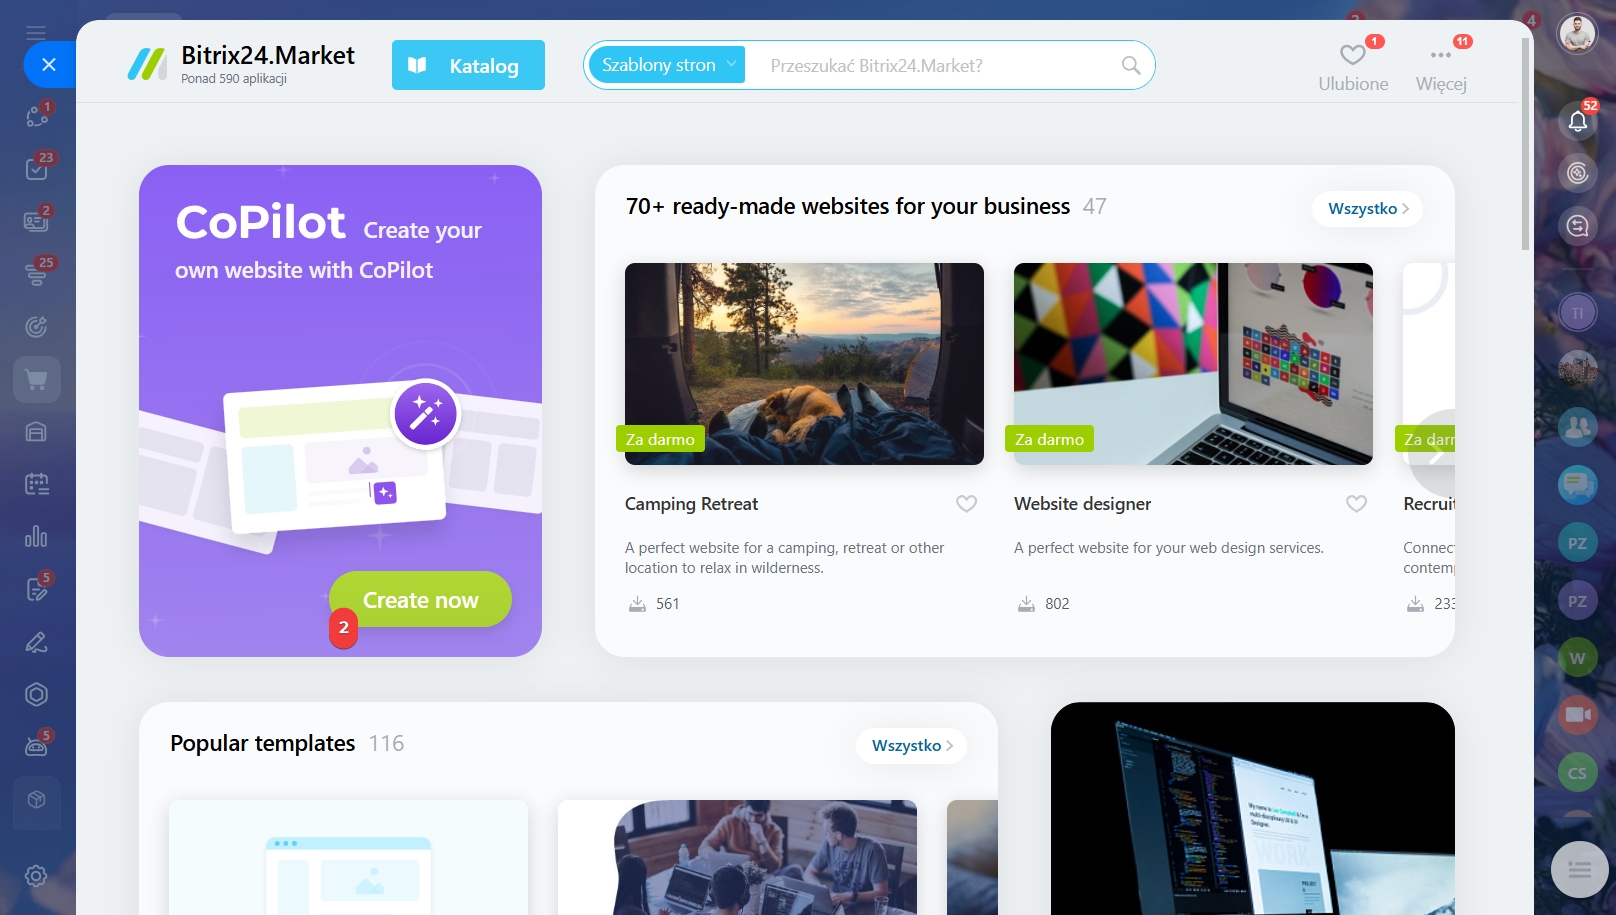Open the sidebar settings gear icon
The image size is (1616, 915).
coord(36,876)
